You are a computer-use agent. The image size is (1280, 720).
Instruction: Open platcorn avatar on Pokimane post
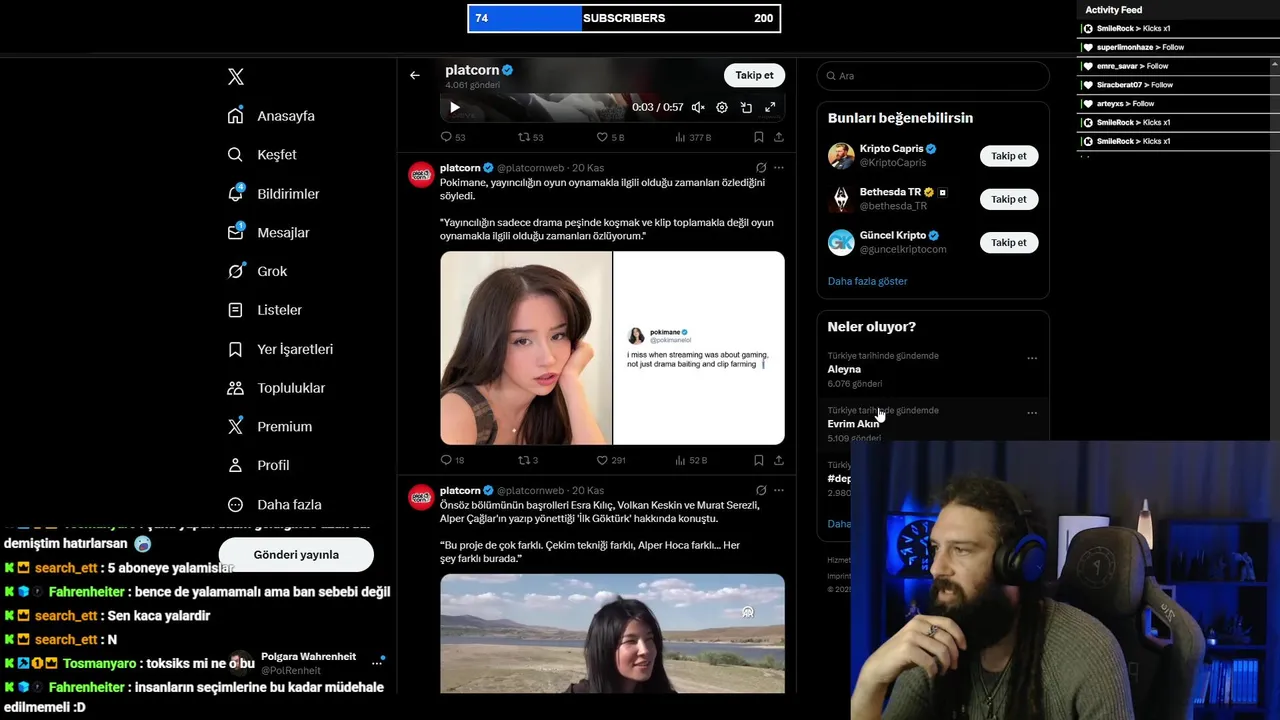pyautogui.click(x=421, y=175)
